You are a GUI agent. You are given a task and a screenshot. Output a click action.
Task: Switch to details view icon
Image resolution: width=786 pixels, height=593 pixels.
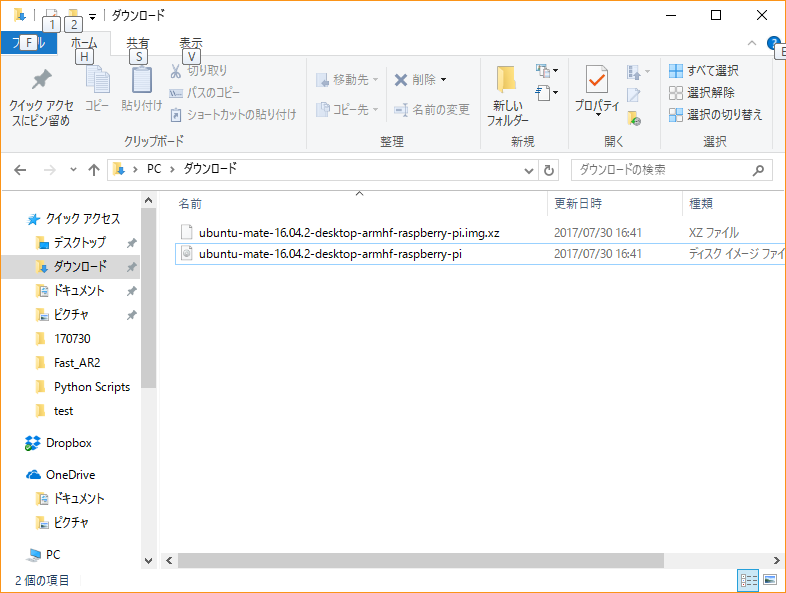(748, 580)
